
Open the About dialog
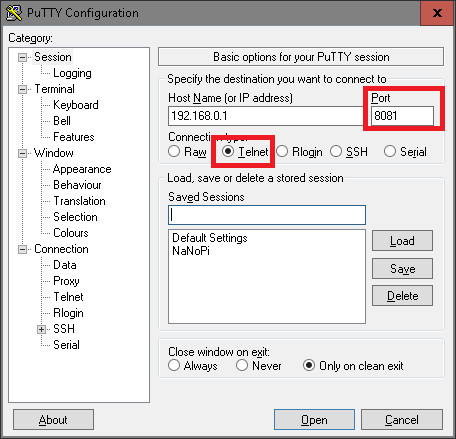pos(53,420)
